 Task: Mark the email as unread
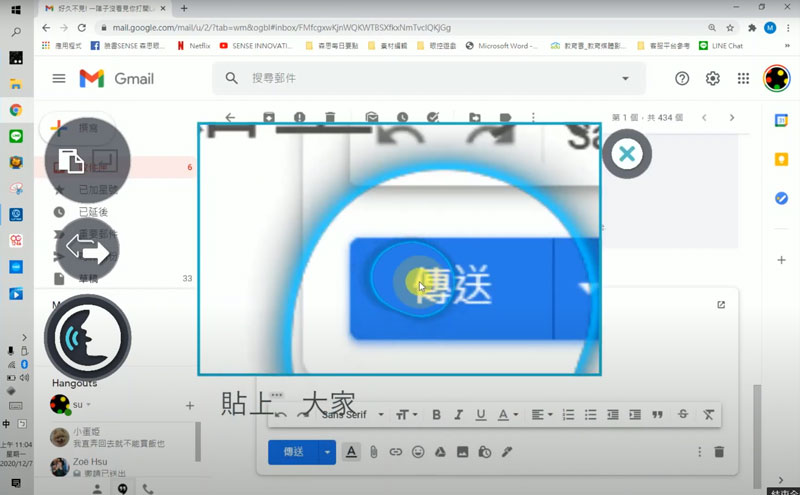[372, 117]
